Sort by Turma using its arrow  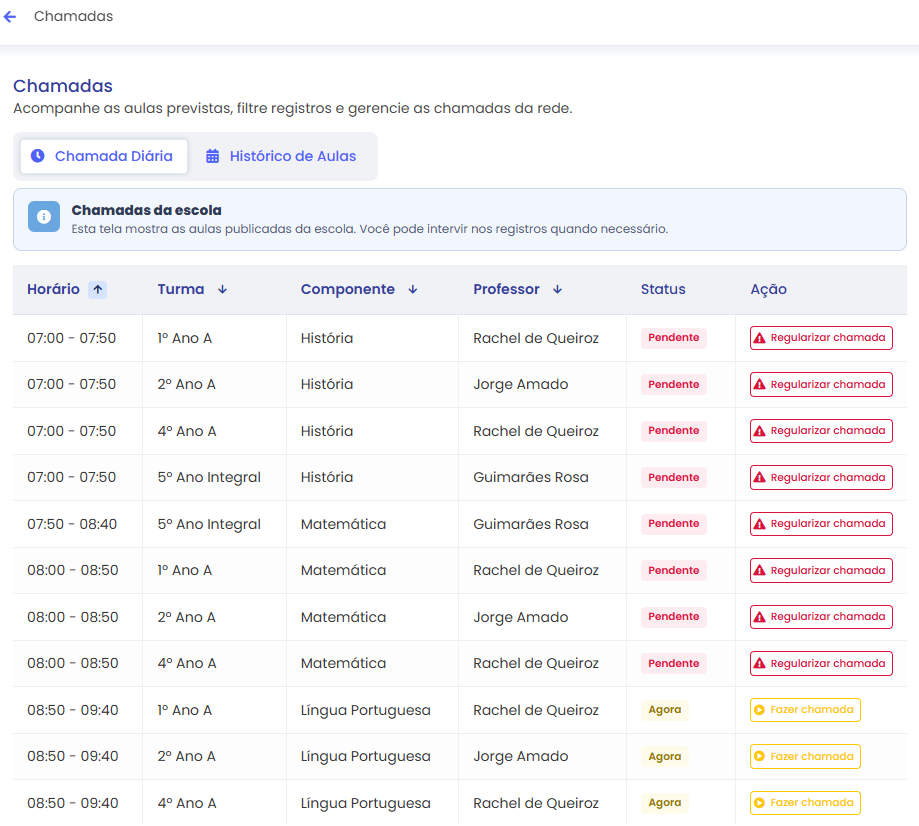pos(222,289)
